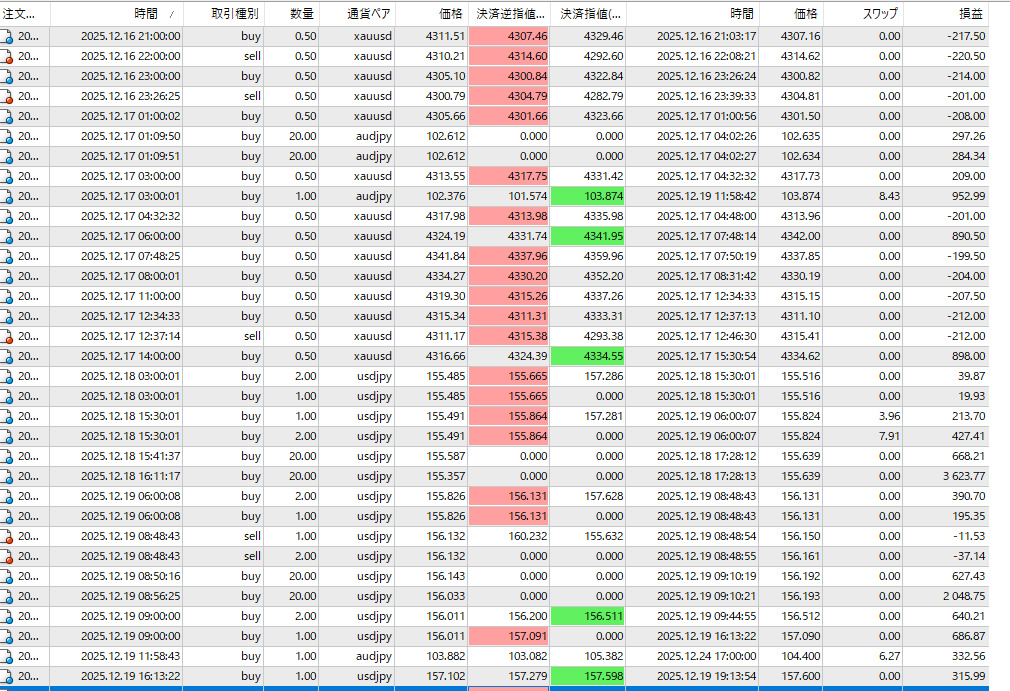The image size is (1010, 691).
Task: Select the loss value -217.50
Action: click(x=966, y=37)
